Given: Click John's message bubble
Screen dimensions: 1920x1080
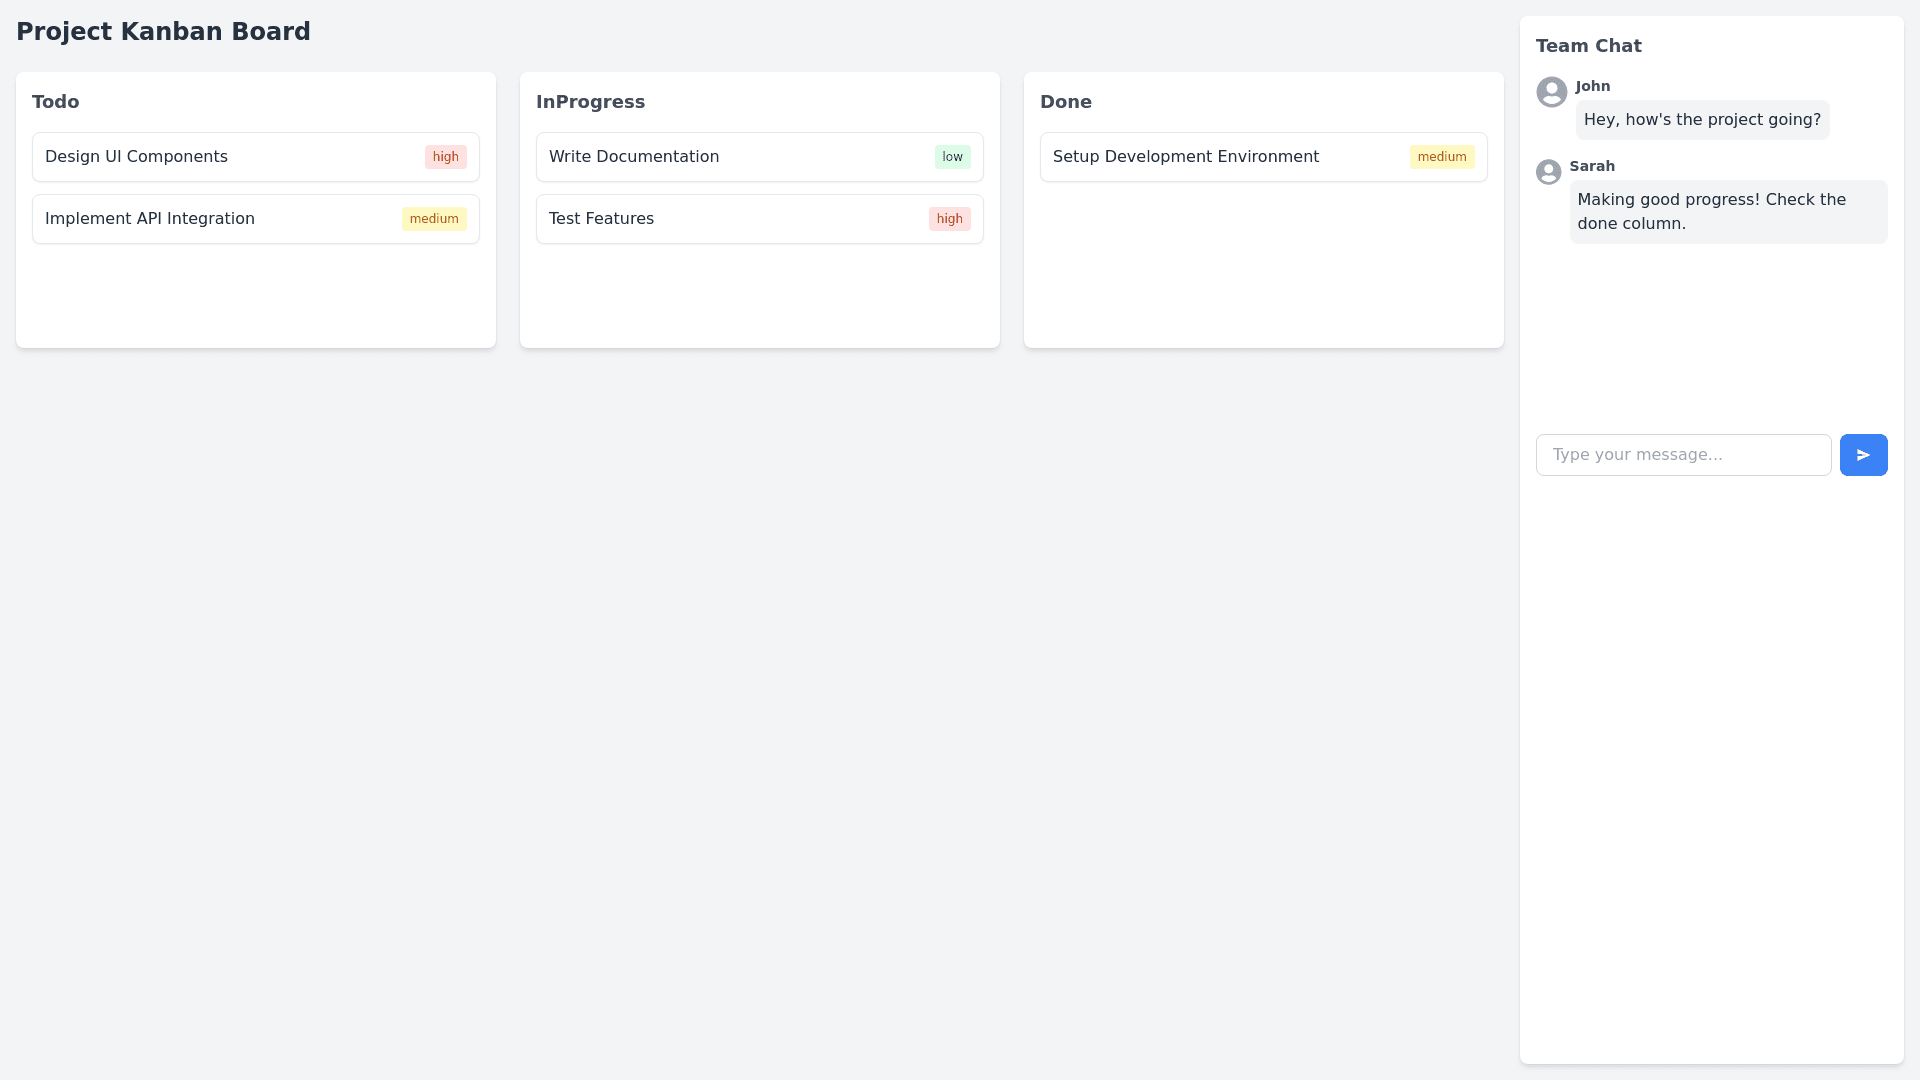Looking at the screenshot, I should click(1702, 120).
